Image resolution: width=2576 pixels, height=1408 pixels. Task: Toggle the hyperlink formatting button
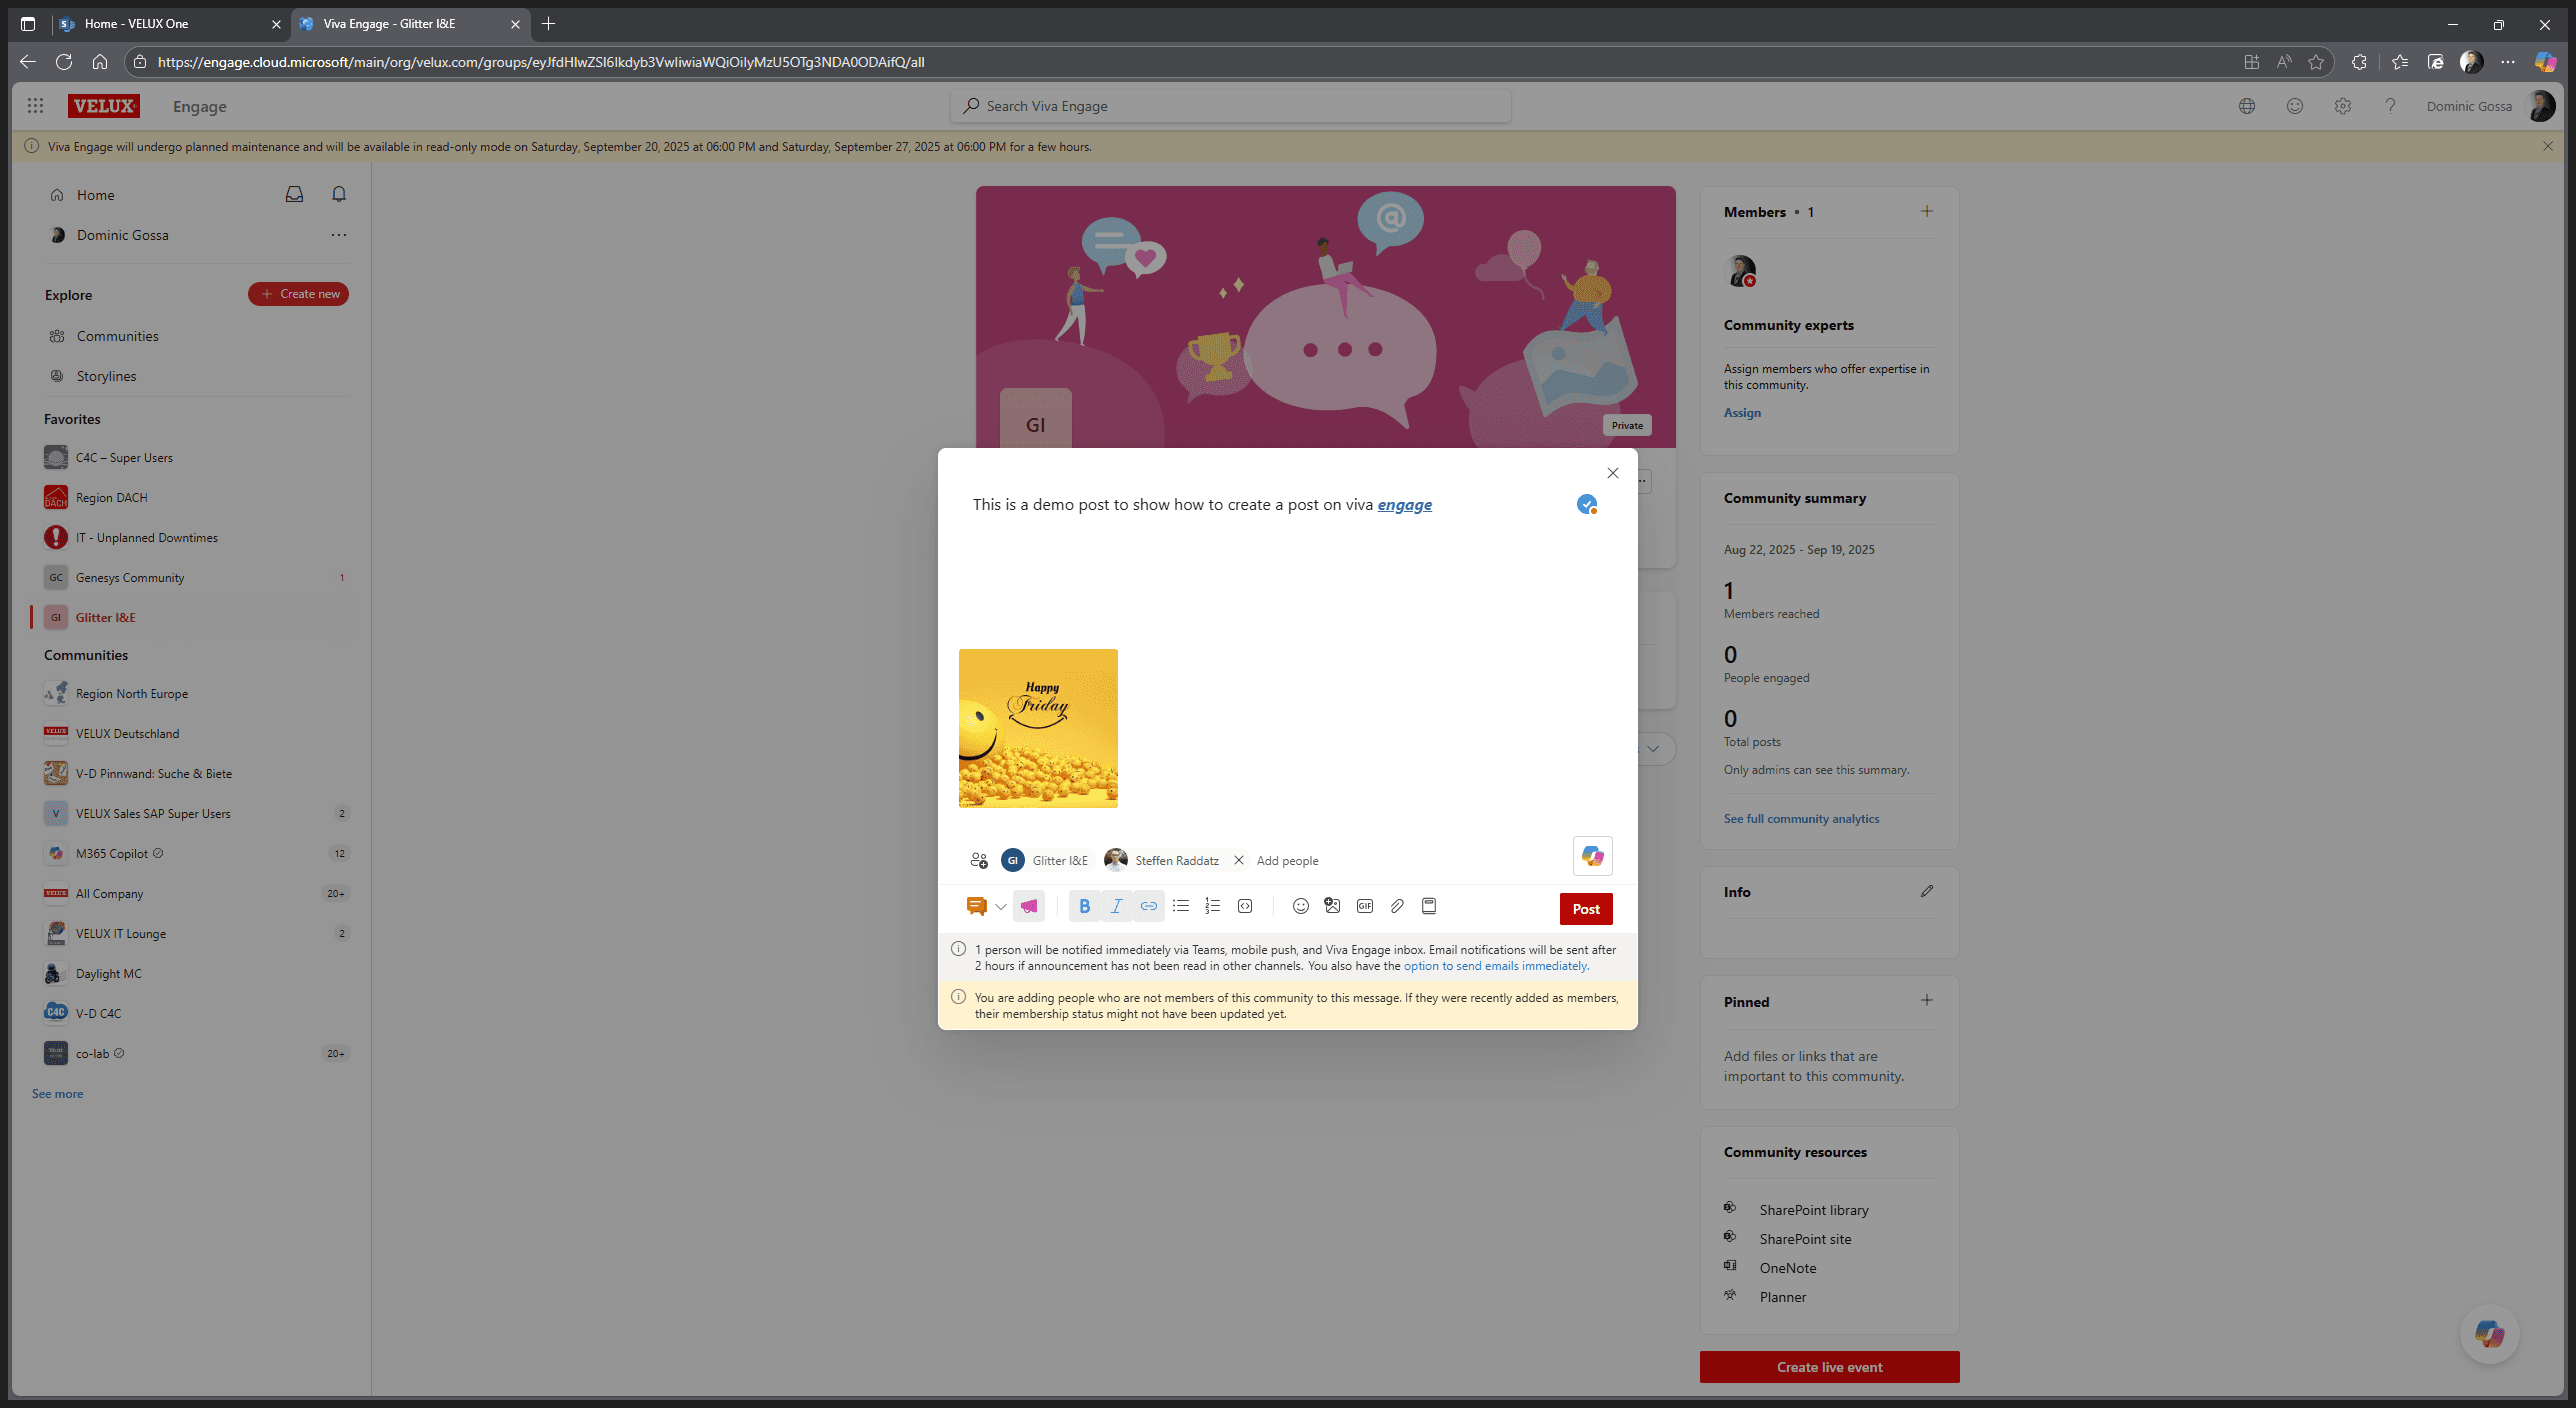[x=1149, y=906]
